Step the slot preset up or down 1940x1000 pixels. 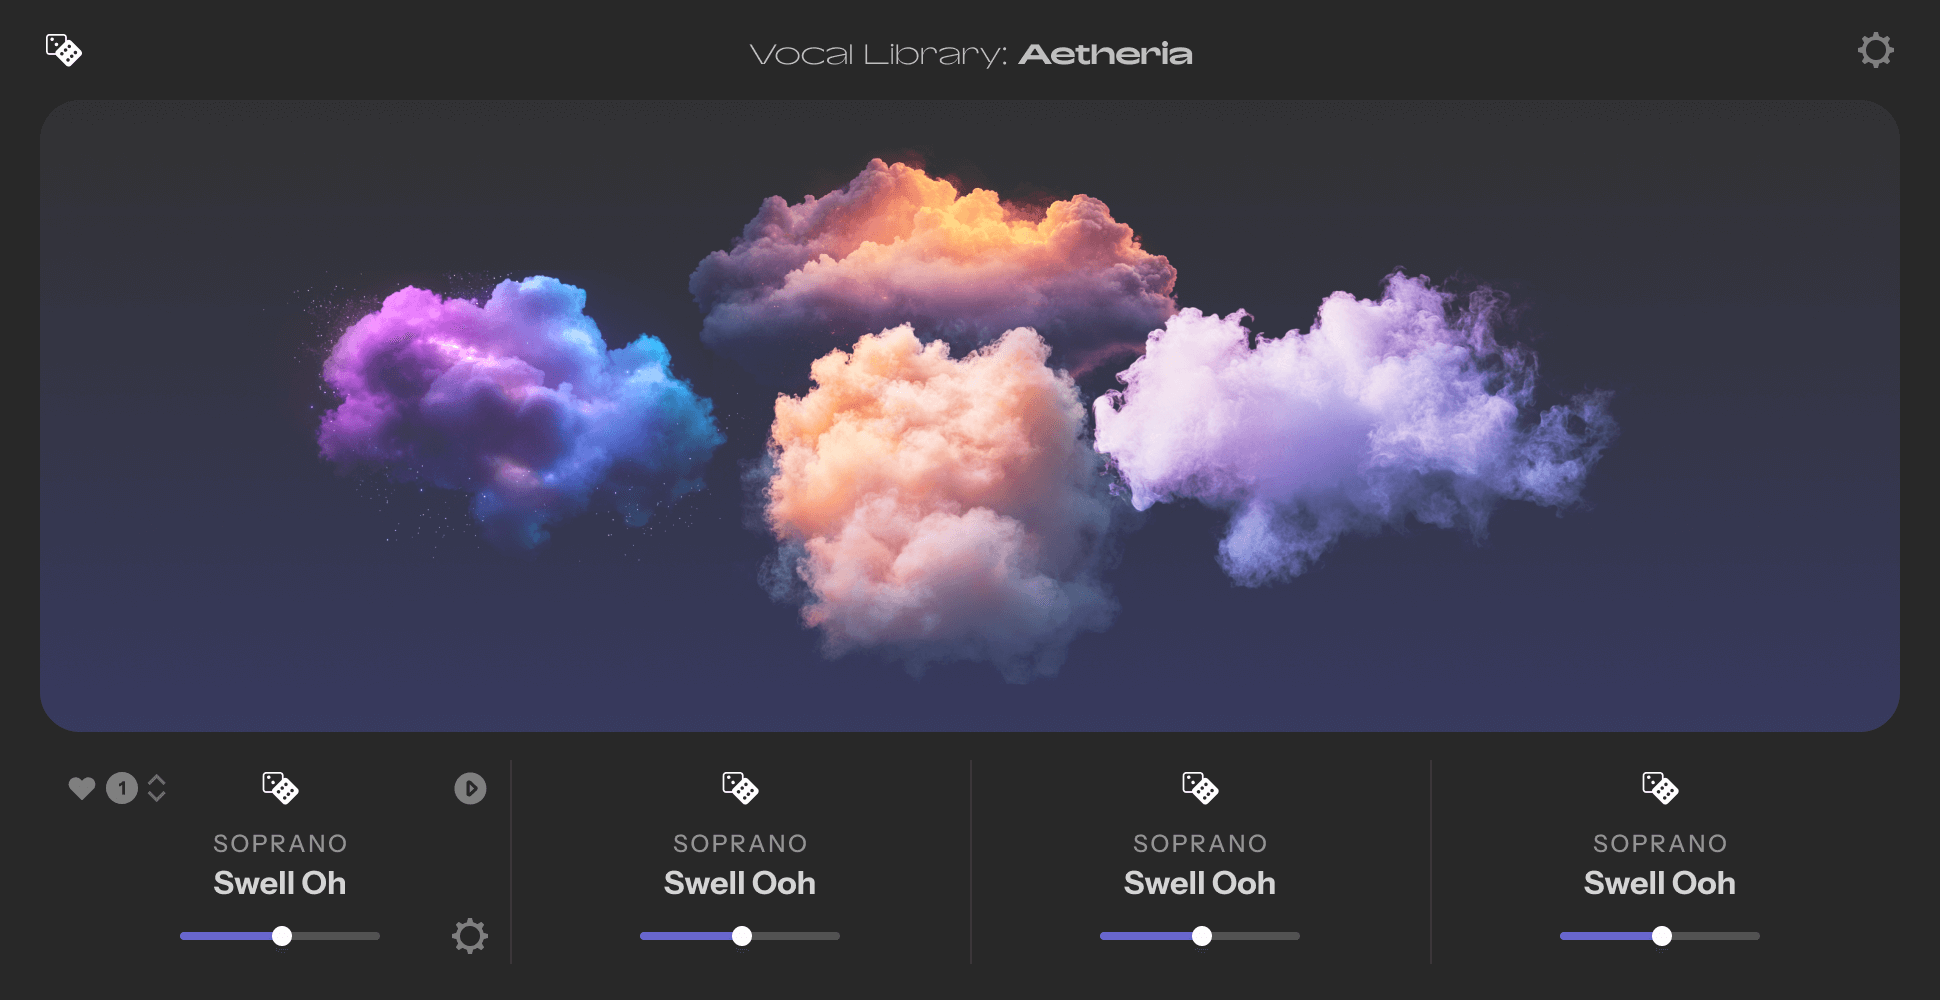coord(157,788)
